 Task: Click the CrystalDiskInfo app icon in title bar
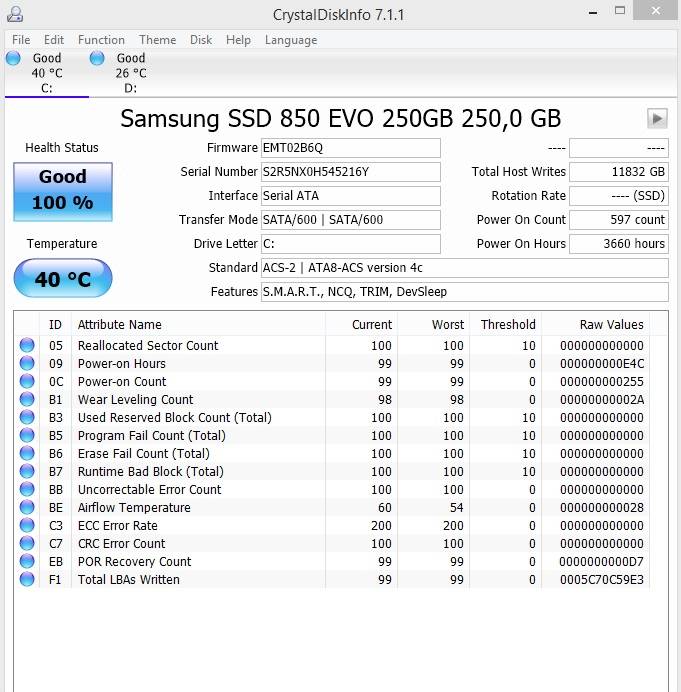pos(15,14)
